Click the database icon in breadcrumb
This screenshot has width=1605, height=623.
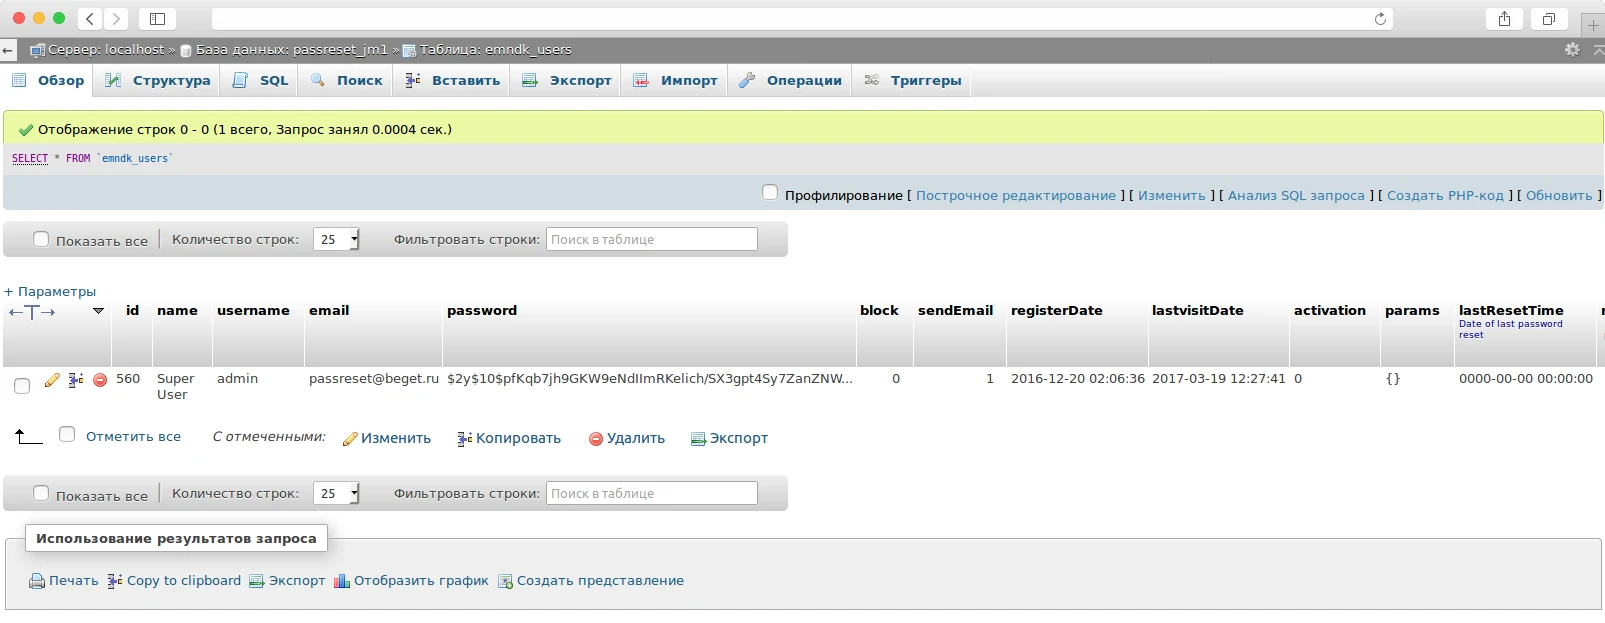186,50
